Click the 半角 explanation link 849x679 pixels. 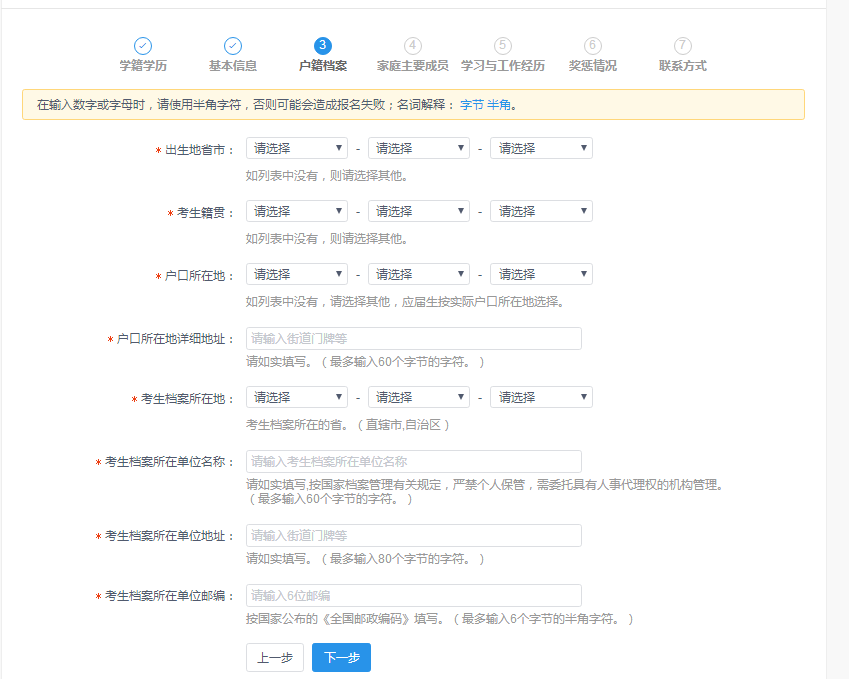(x=498, y=104)
